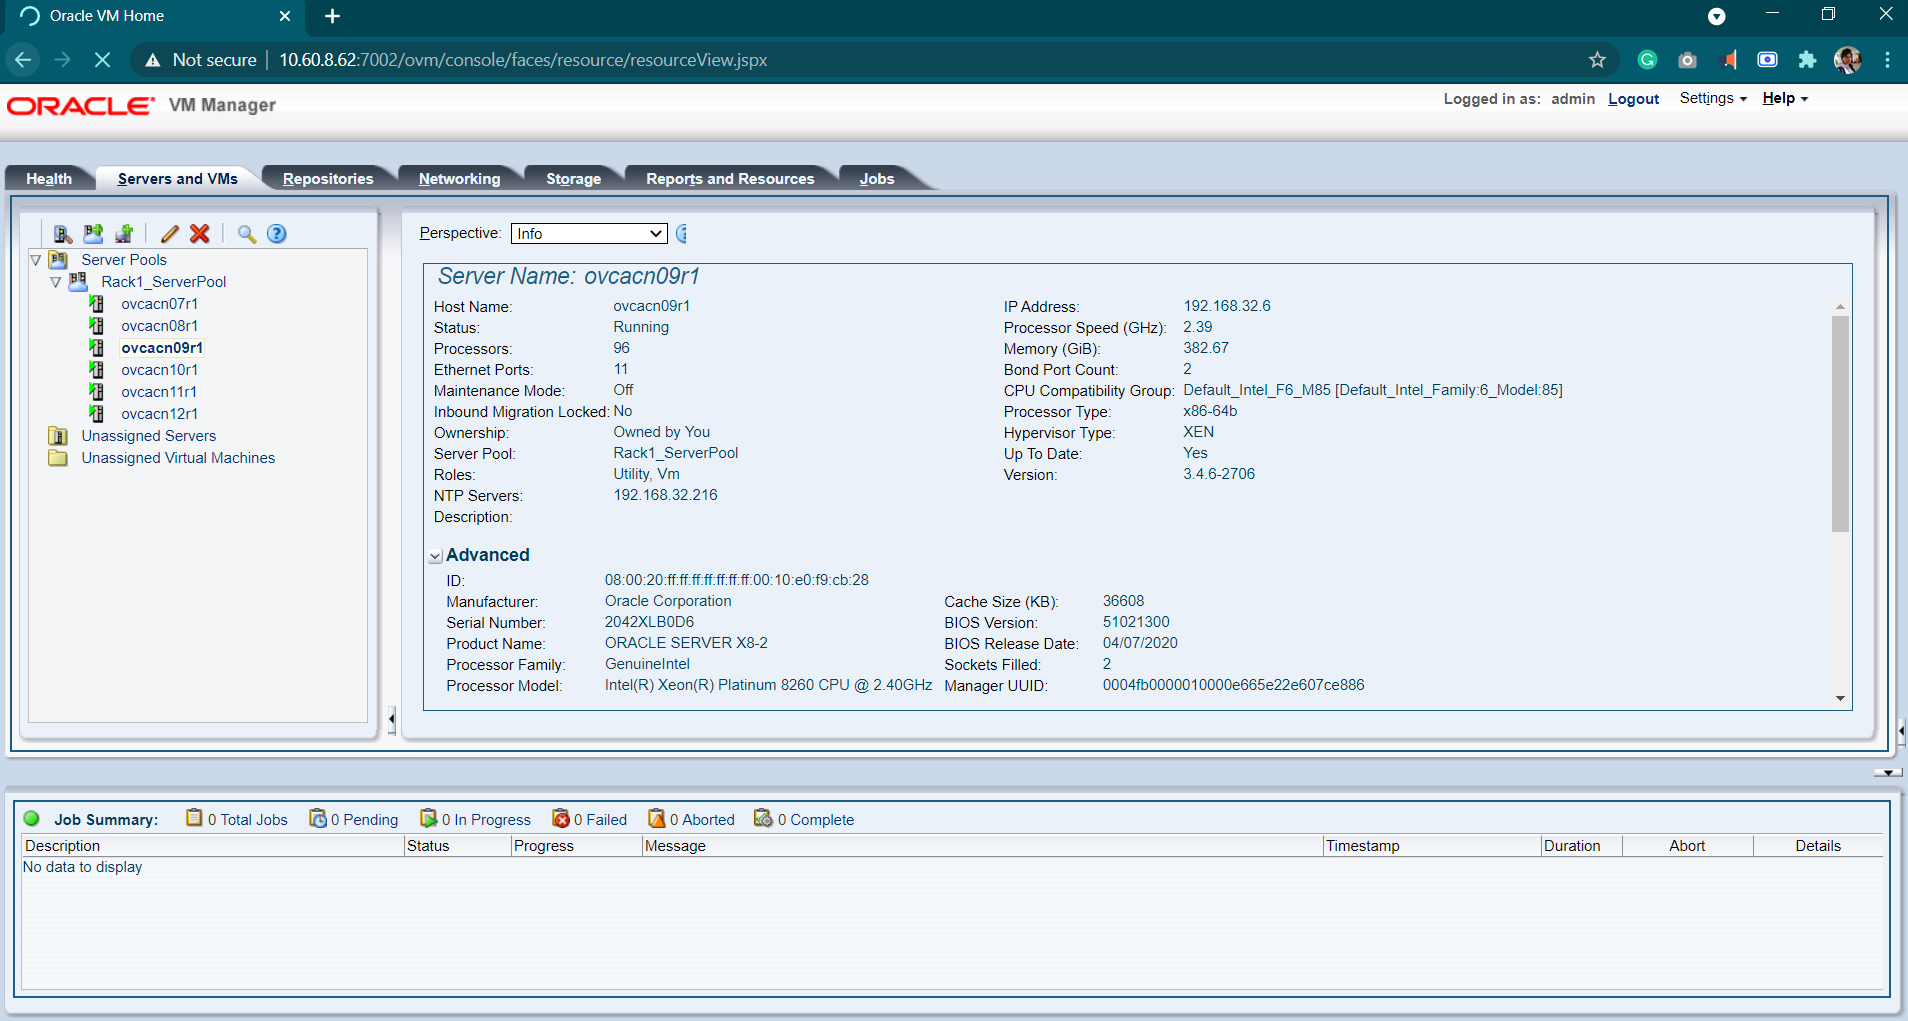Click the Logout link
Viewport: 1908px width, 1021px height.
tap(1633, 98)
